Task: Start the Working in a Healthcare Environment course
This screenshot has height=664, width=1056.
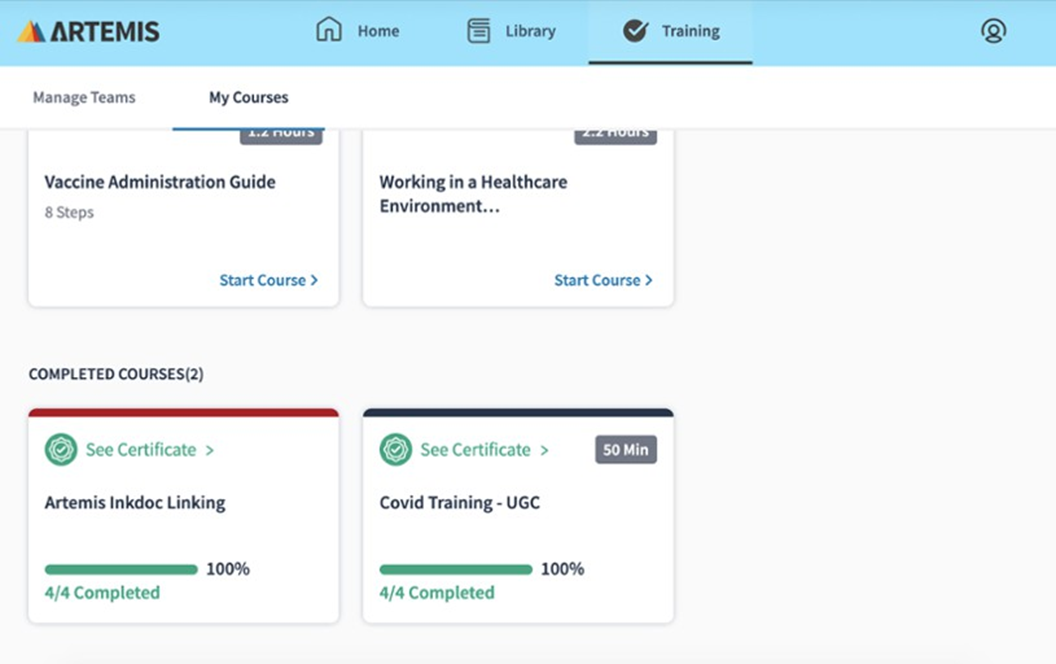Action: (603, 280)
